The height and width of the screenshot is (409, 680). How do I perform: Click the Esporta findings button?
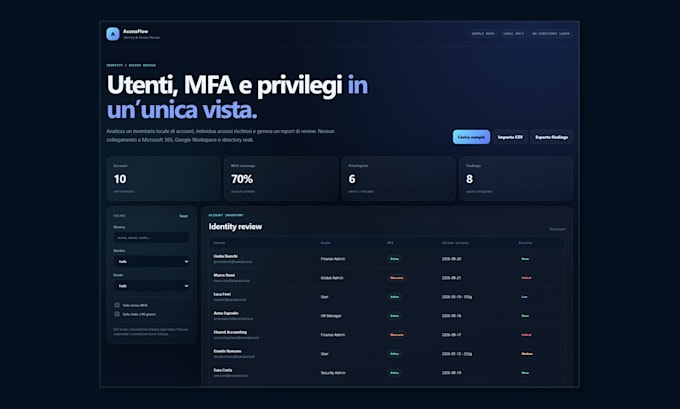coord(551,137)
